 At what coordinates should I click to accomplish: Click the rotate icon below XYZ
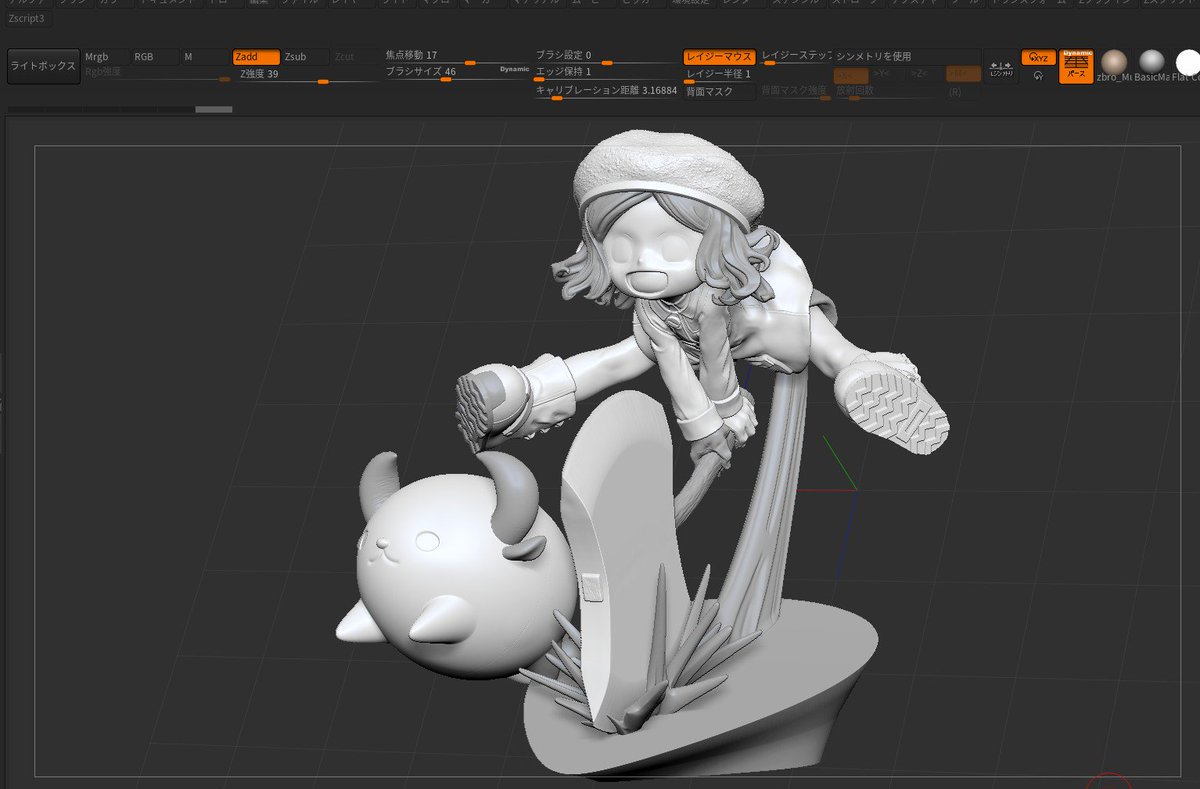pyautogui.click(x=1038, y=75)
